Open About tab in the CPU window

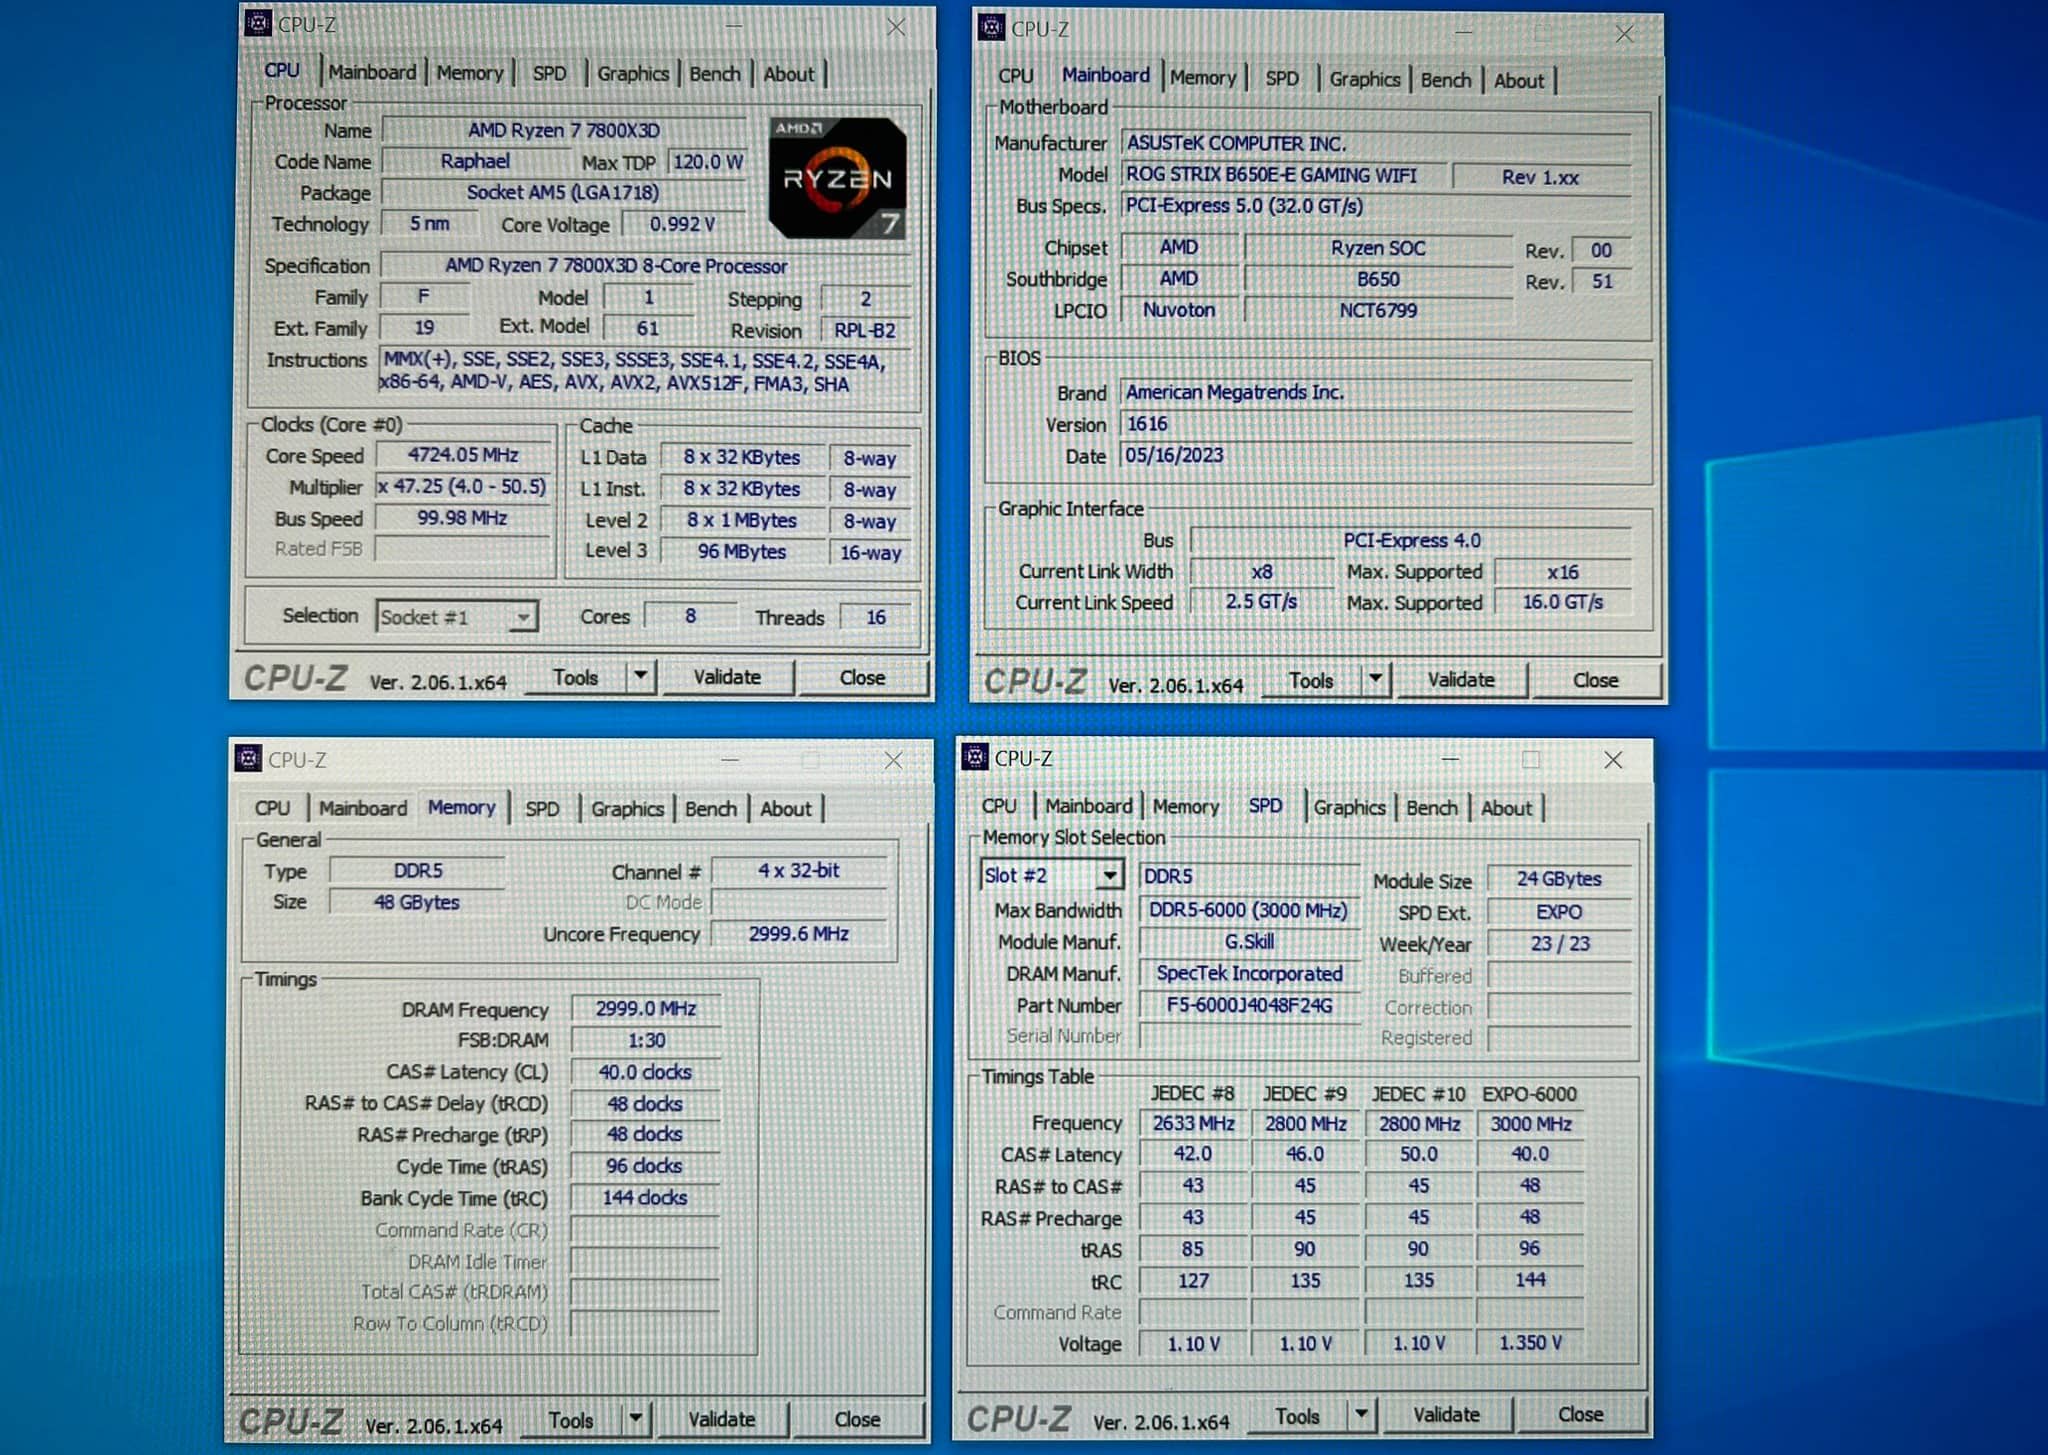[789, 74]
